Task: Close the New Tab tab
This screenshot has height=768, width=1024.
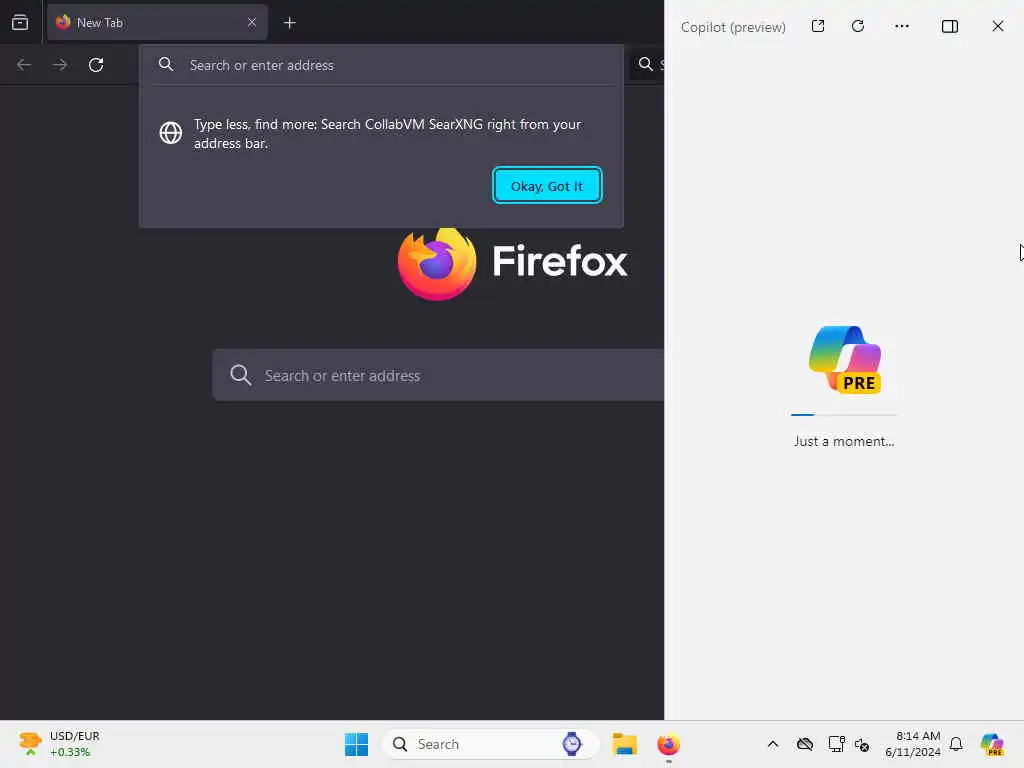Action: click(251, 22)
